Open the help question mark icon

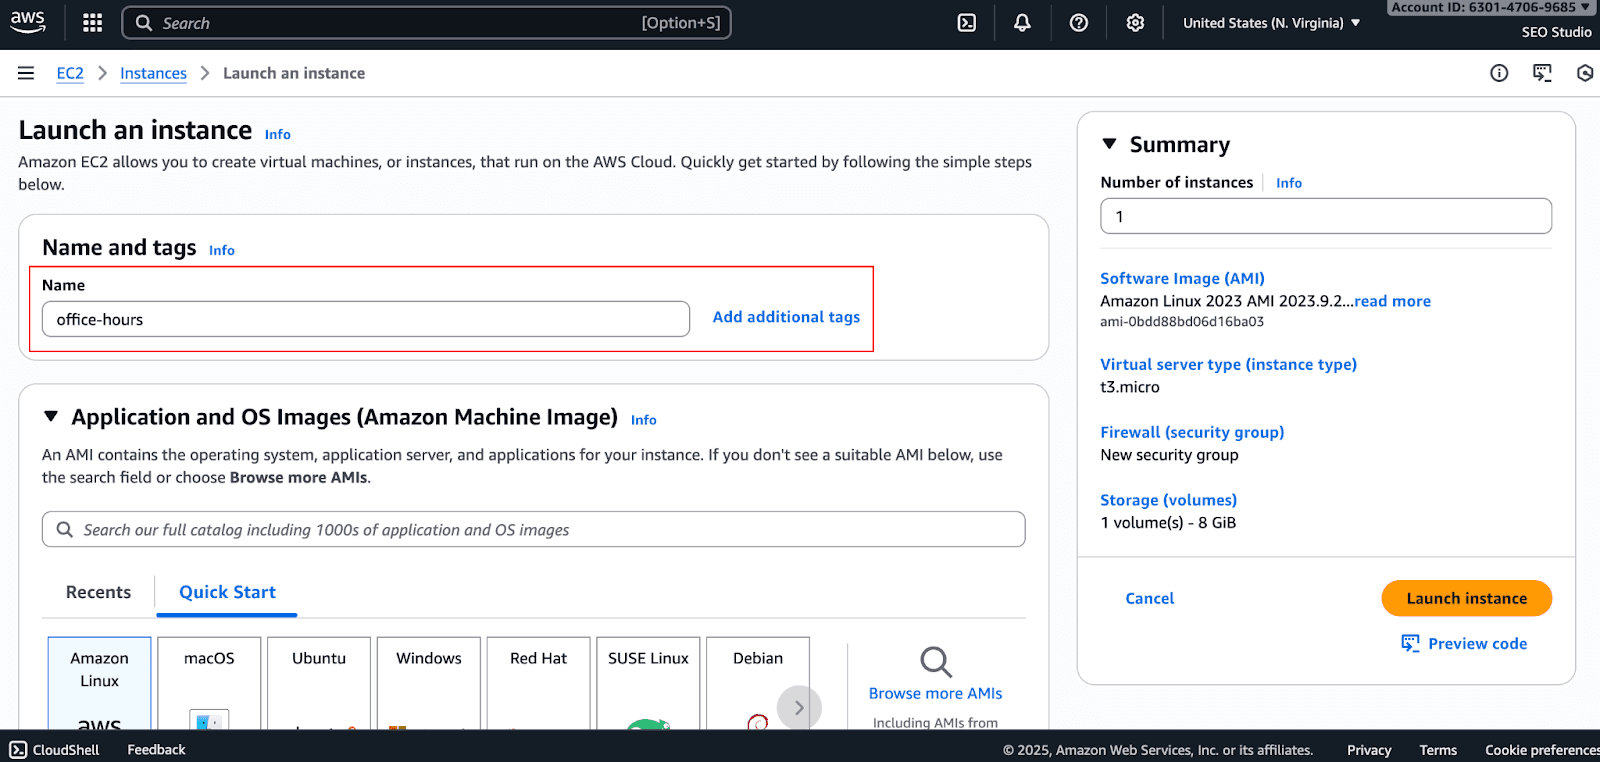pos(1079,23)
